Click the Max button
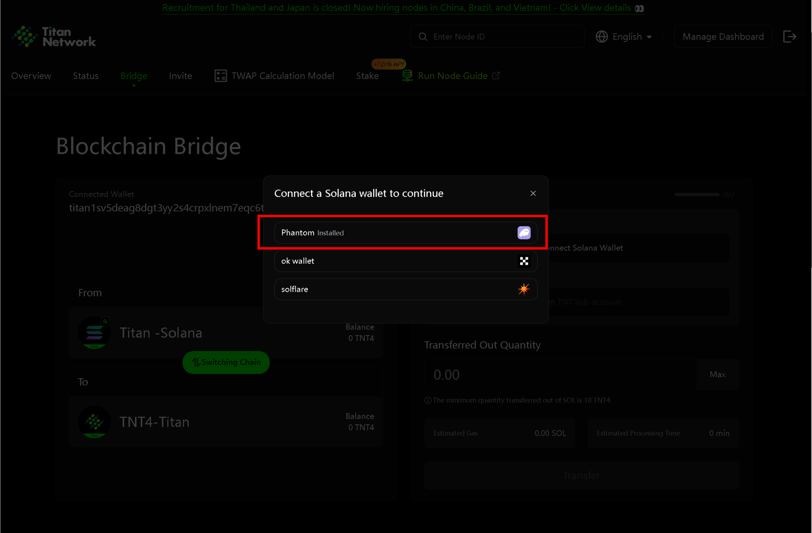Viewport: 812px width, 533px height. pyautogui.click(x=718, y=374)
